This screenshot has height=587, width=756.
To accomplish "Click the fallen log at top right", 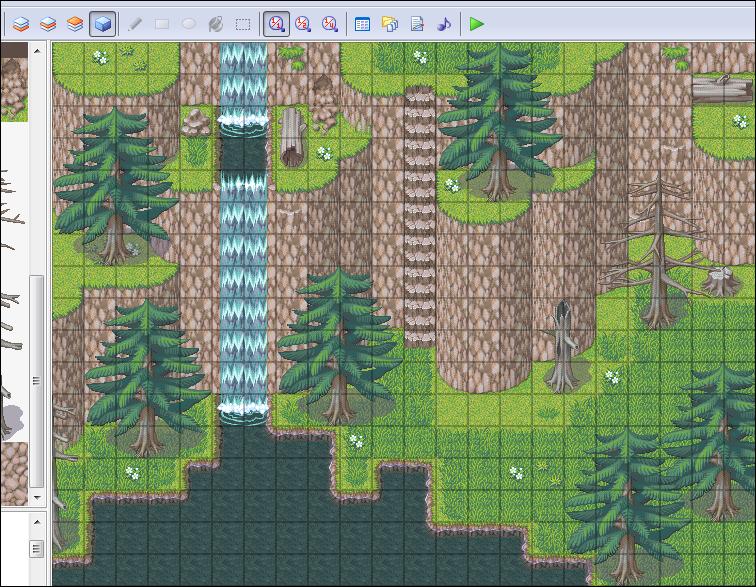I will tap(722, 87).
